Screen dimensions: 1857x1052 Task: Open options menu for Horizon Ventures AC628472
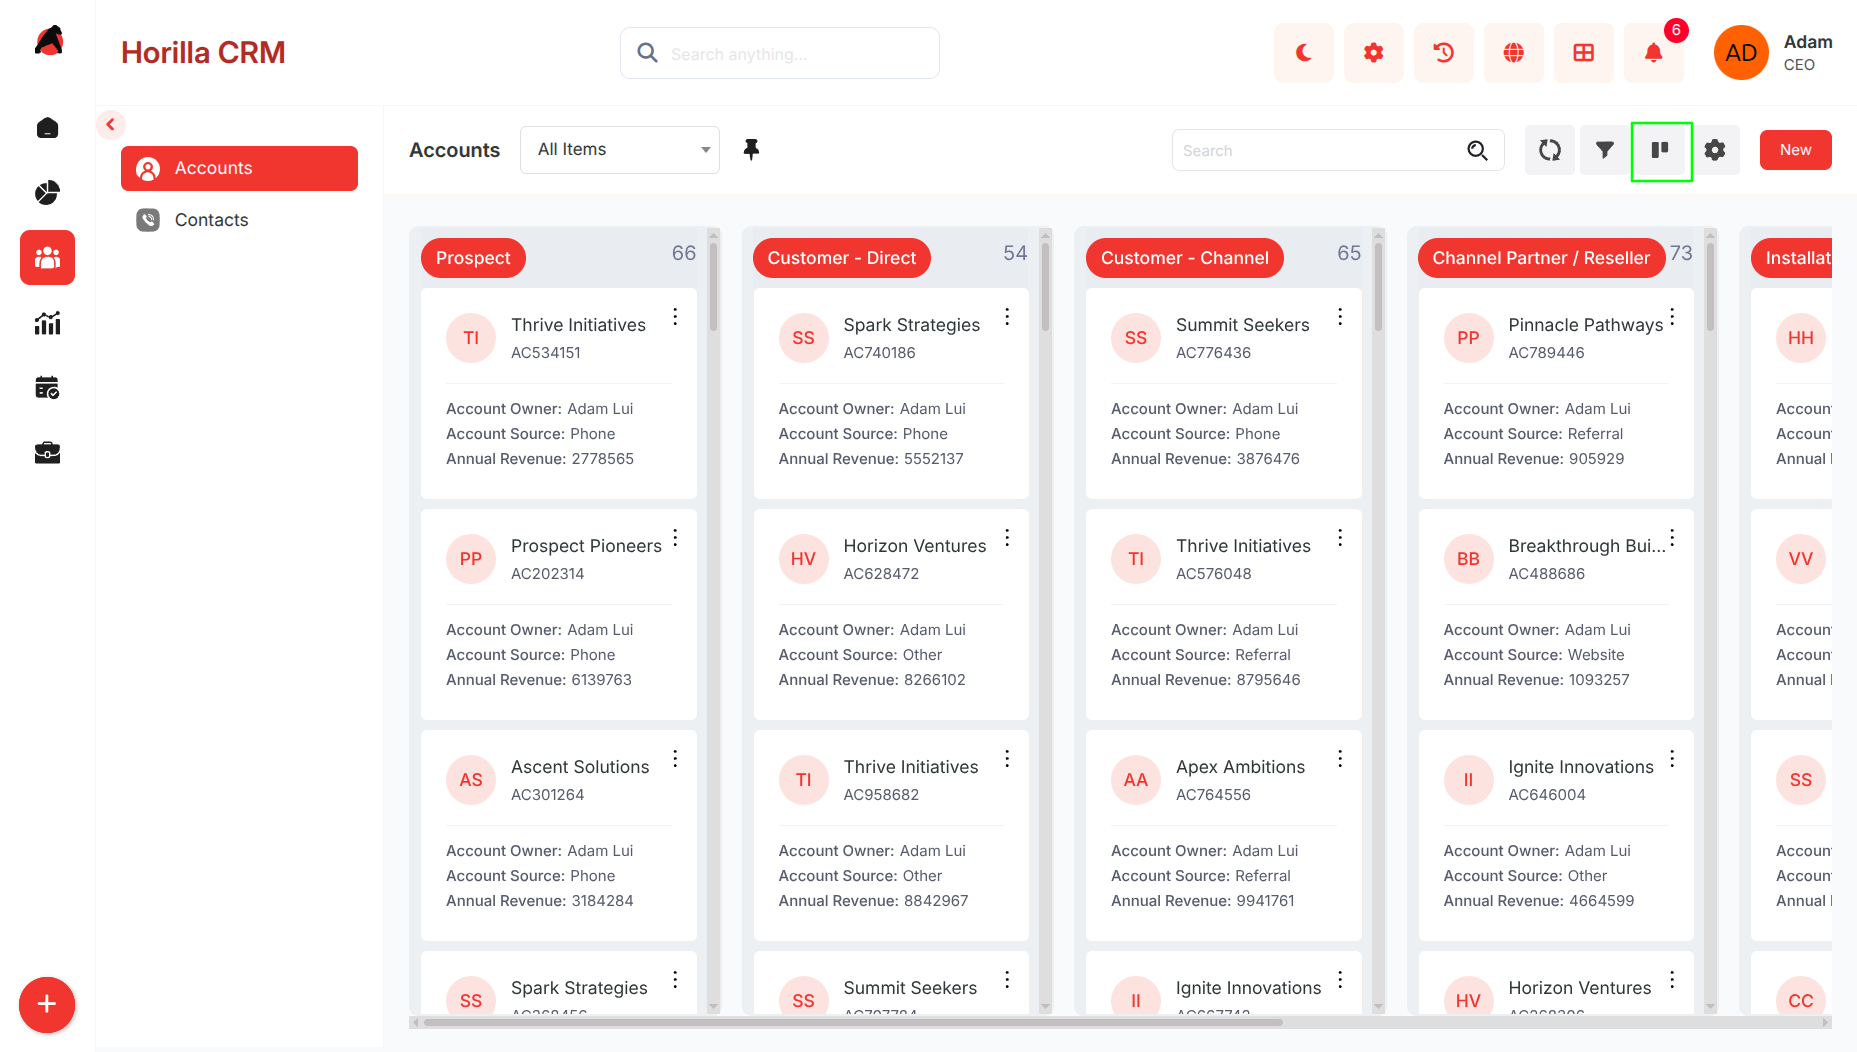coord(1007,538)
